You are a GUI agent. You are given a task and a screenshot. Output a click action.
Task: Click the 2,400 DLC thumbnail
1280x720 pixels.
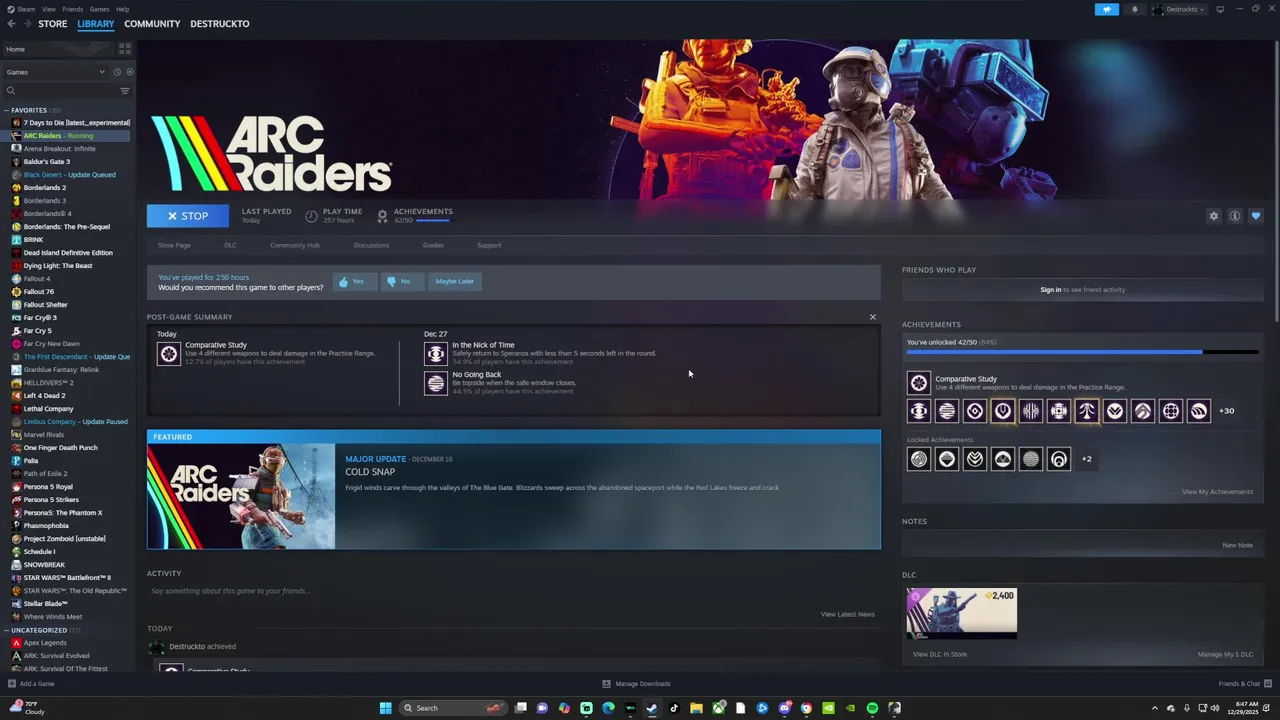(962, 613)
